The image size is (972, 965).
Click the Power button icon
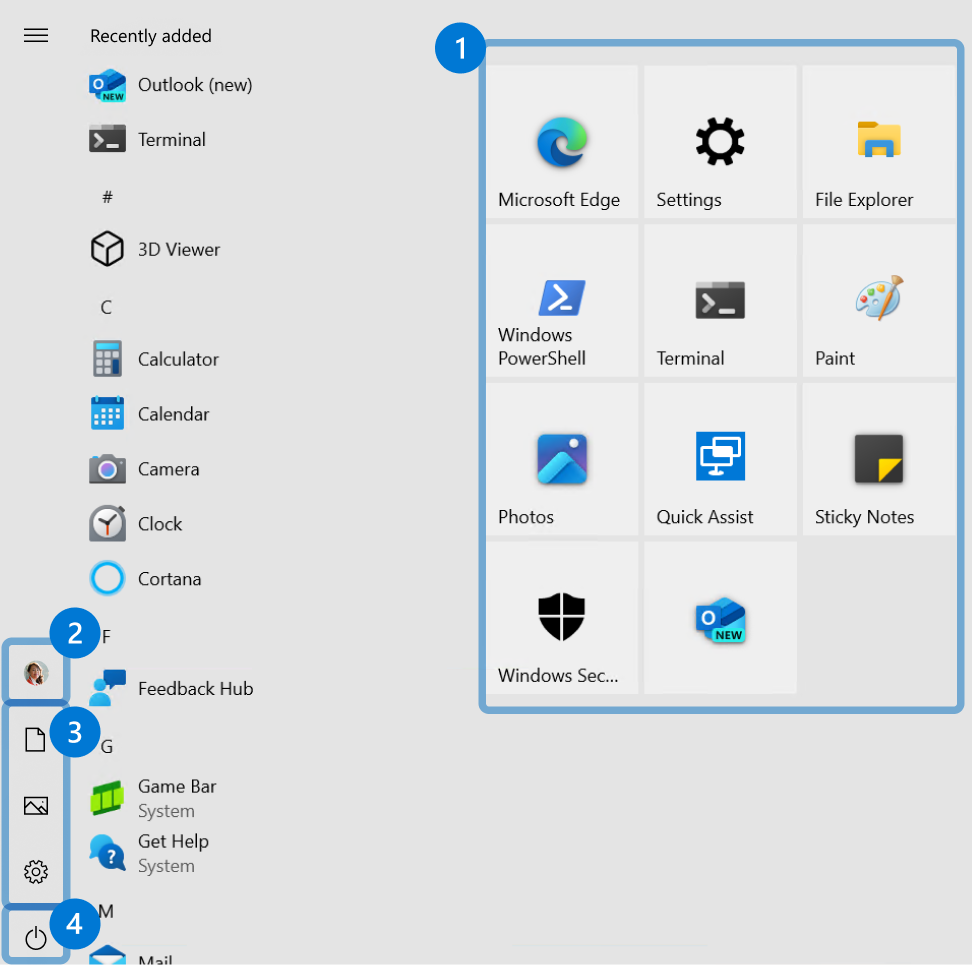[36, 937]
